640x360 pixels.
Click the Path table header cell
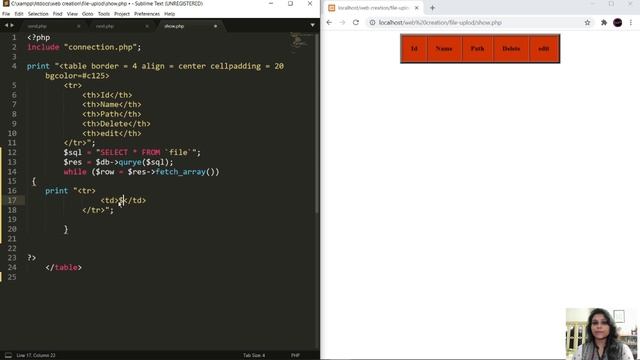click(477, 49)
